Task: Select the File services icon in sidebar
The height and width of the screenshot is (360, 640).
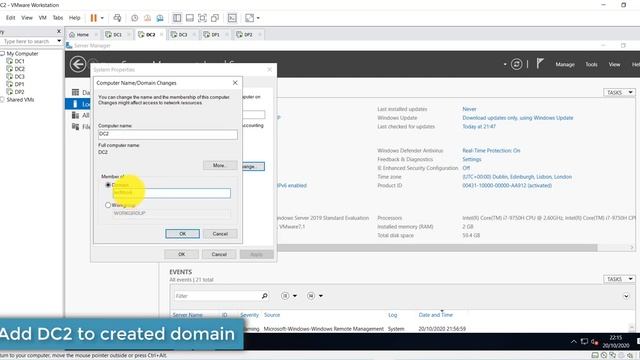Action: (75, 127)
